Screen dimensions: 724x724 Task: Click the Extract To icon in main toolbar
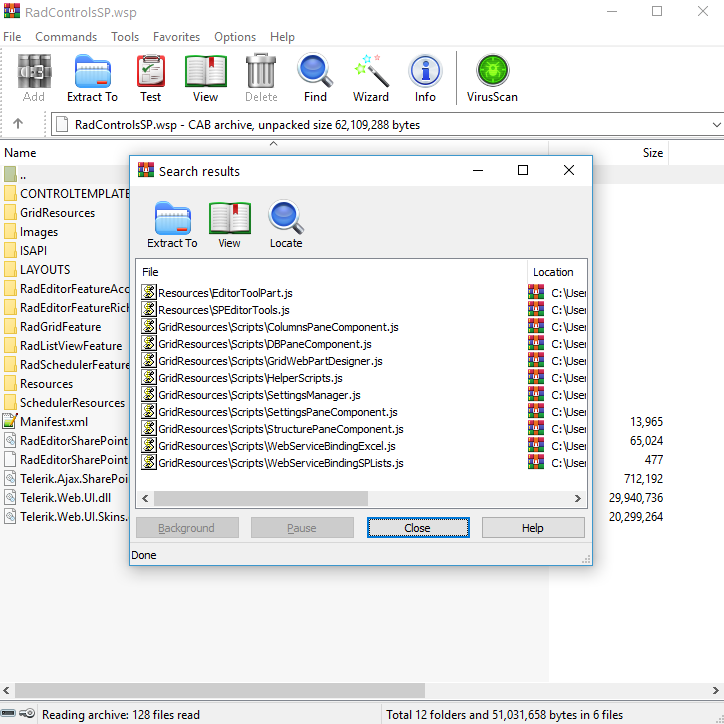tap(92, 78)
